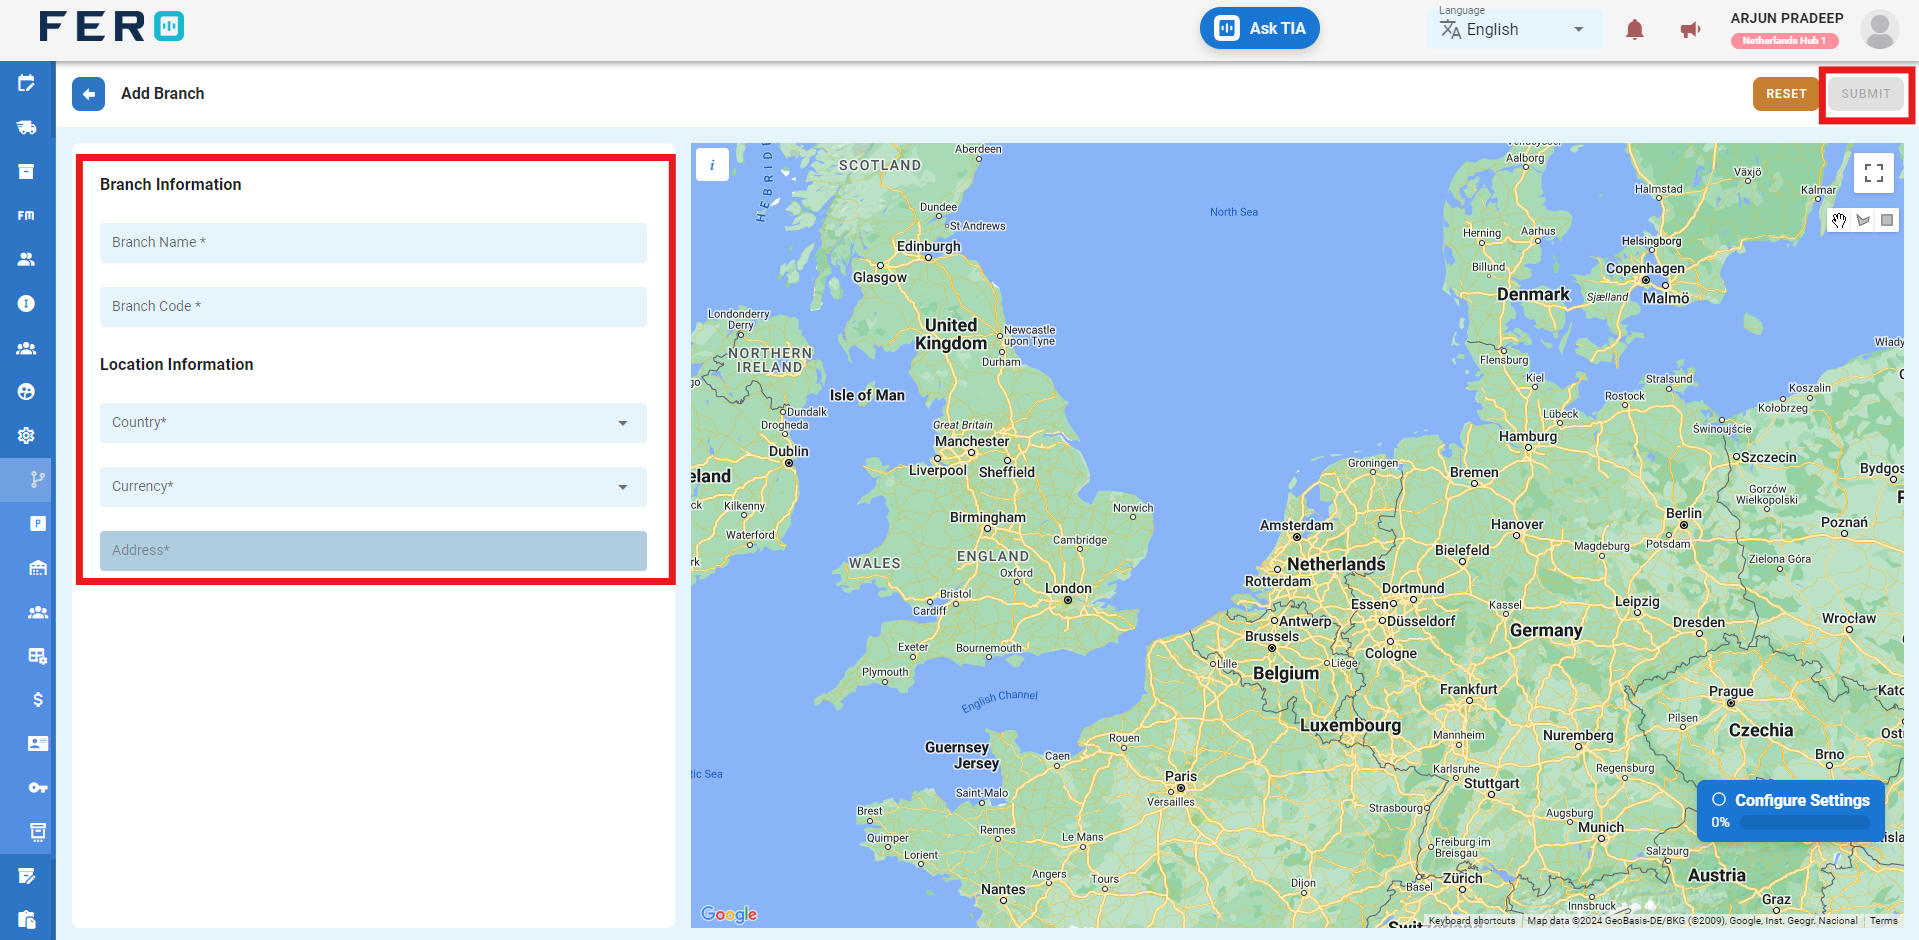Click Amsterdam on the map
The height and width of the screenshot is (940, 1919).
[x=1296, y=526]
